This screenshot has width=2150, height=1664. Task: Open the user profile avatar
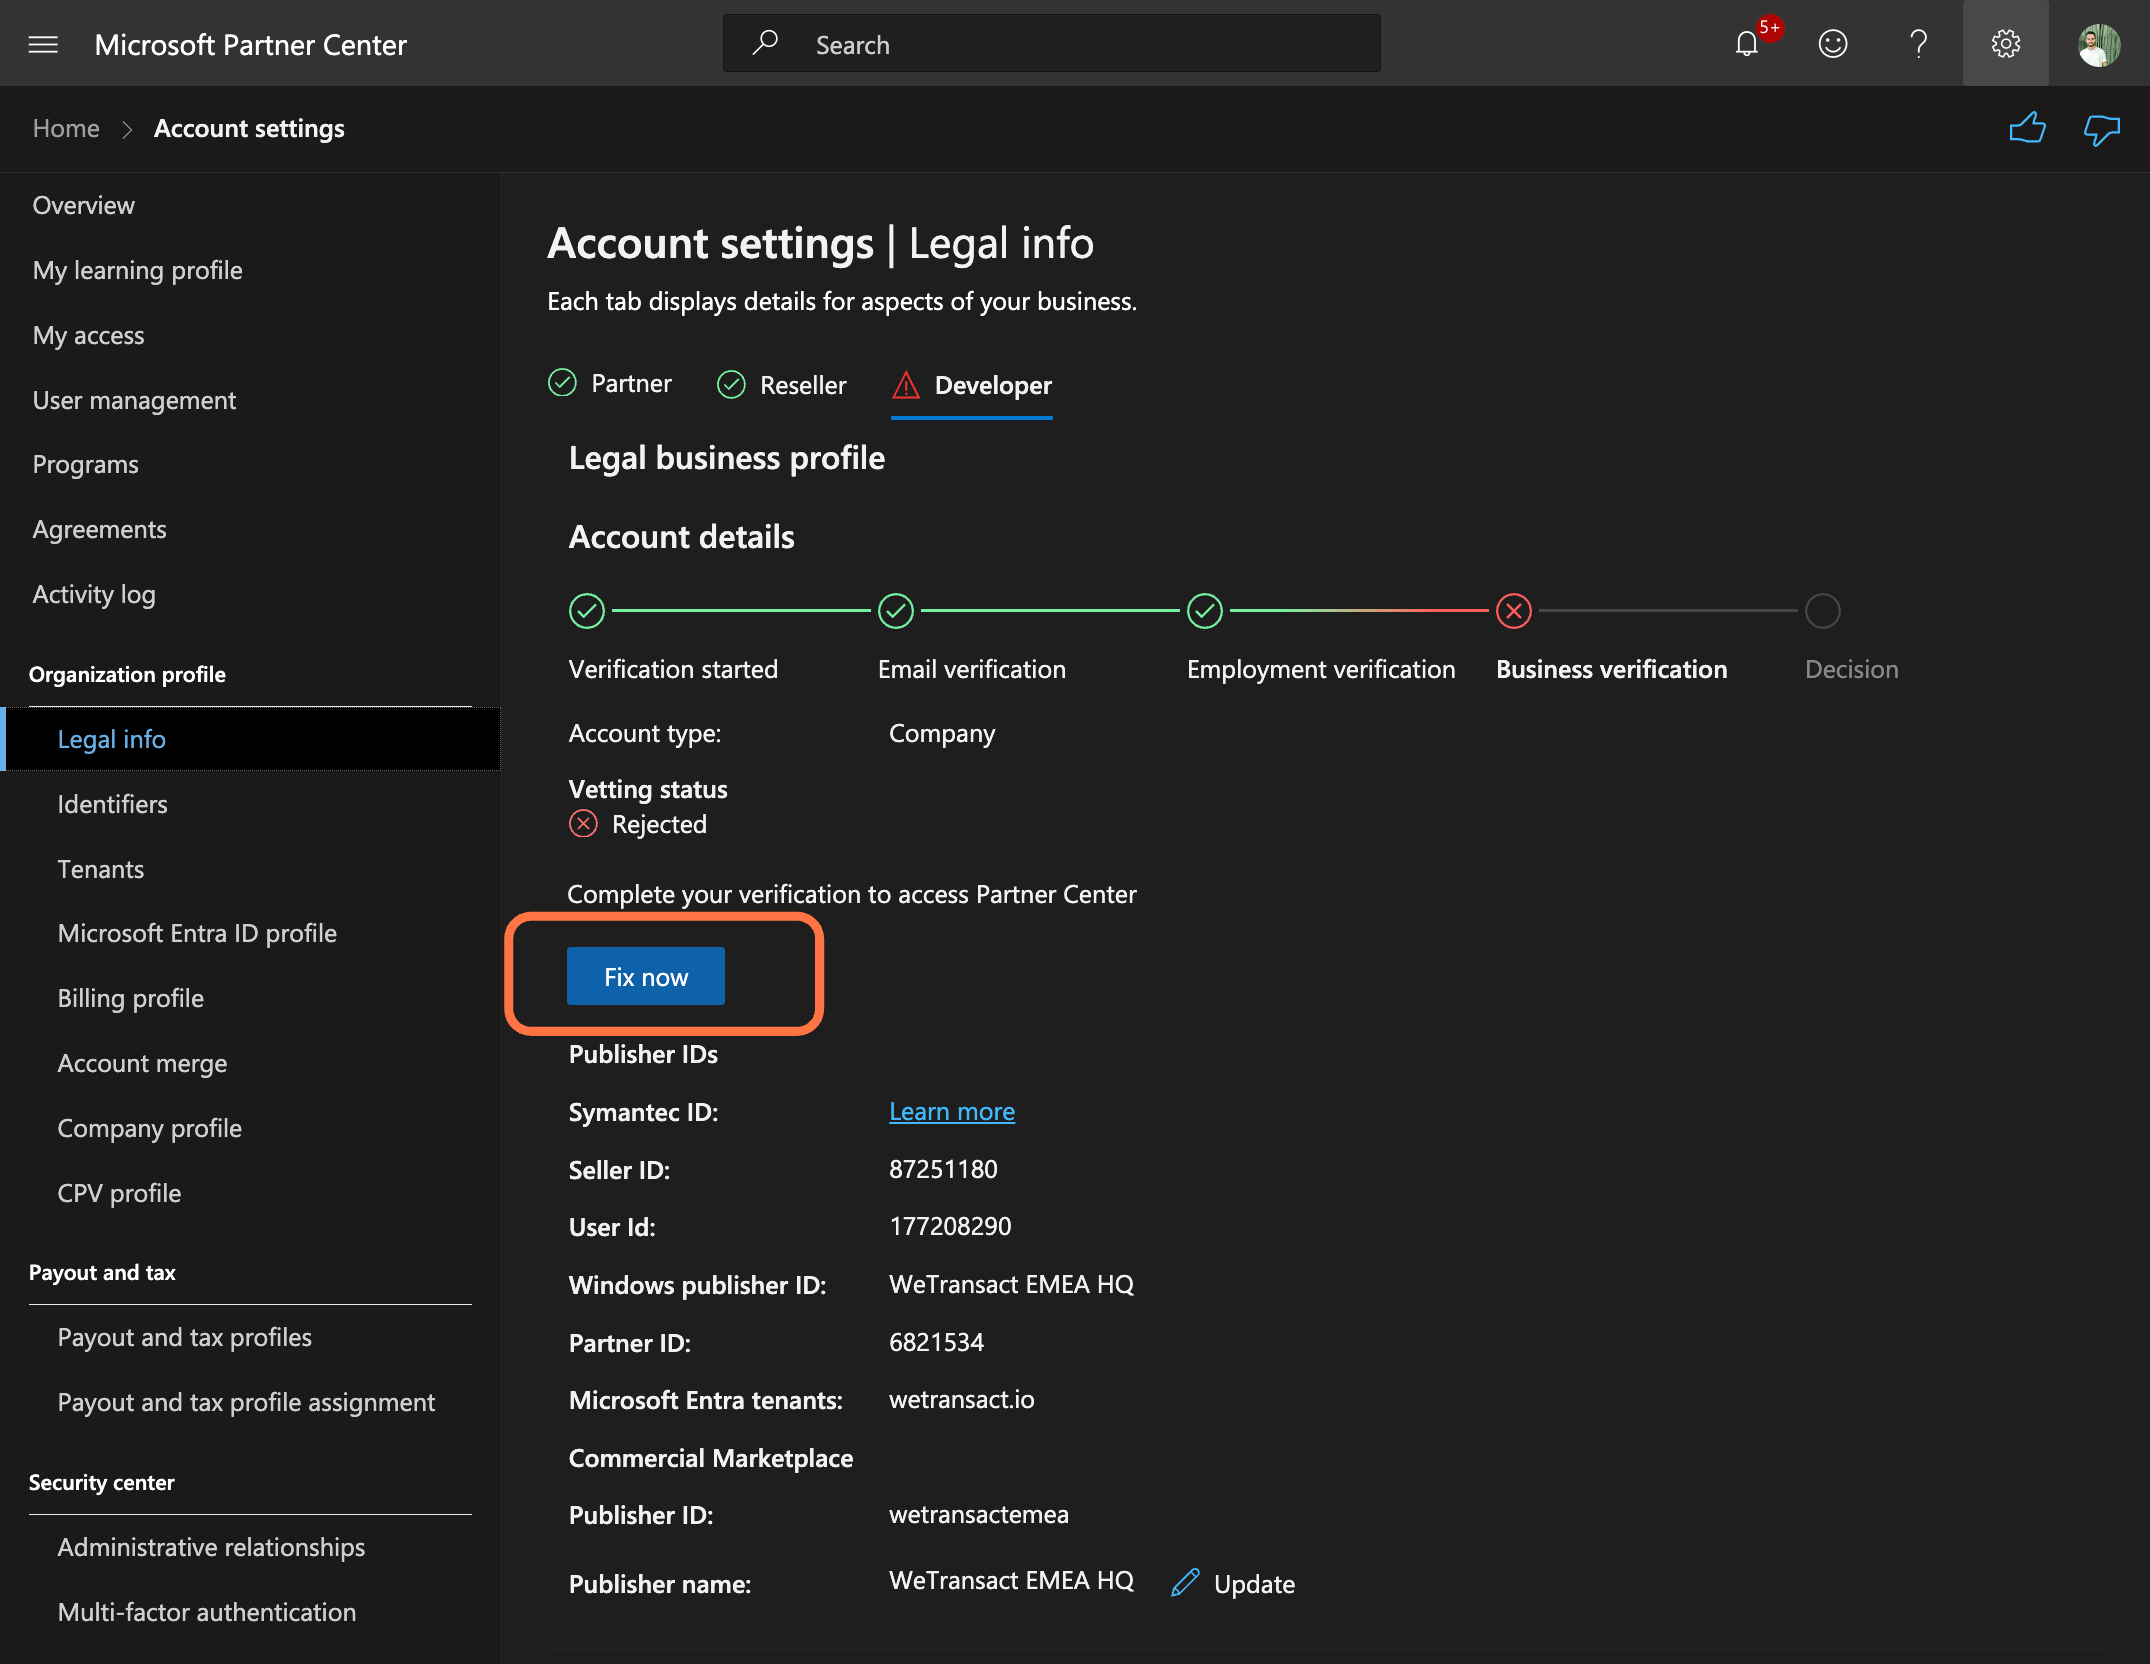2098,45
